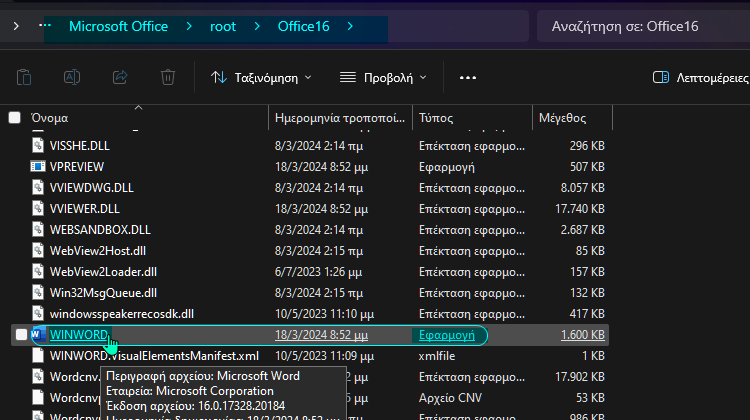This screenshot has height=420, width=750.
Task: Sort by Name (Όνομα) column header
Action: [x=50, y=118]
